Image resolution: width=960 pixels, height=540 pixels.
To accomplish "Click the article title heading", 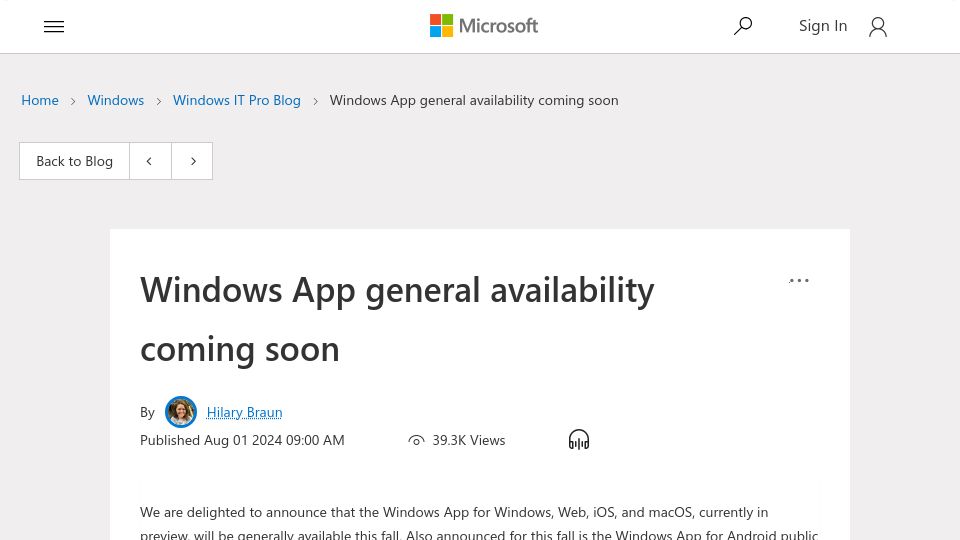I will [397, 319].
